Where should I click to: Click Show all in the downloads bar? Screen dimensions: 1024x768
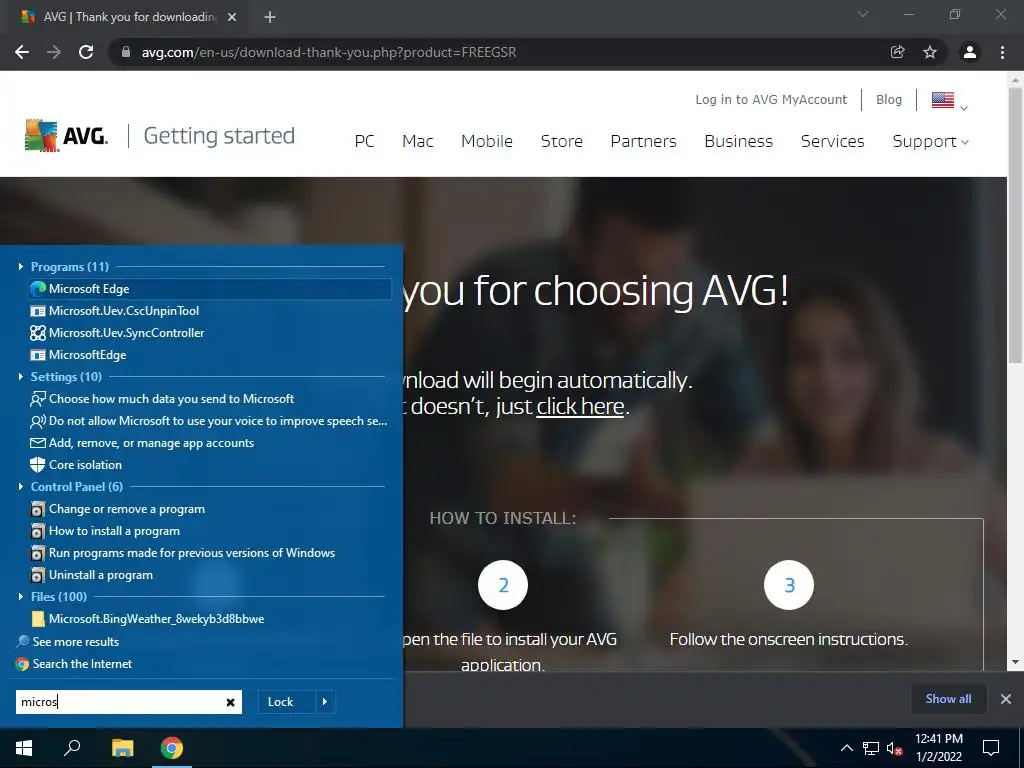pos(948,699)
